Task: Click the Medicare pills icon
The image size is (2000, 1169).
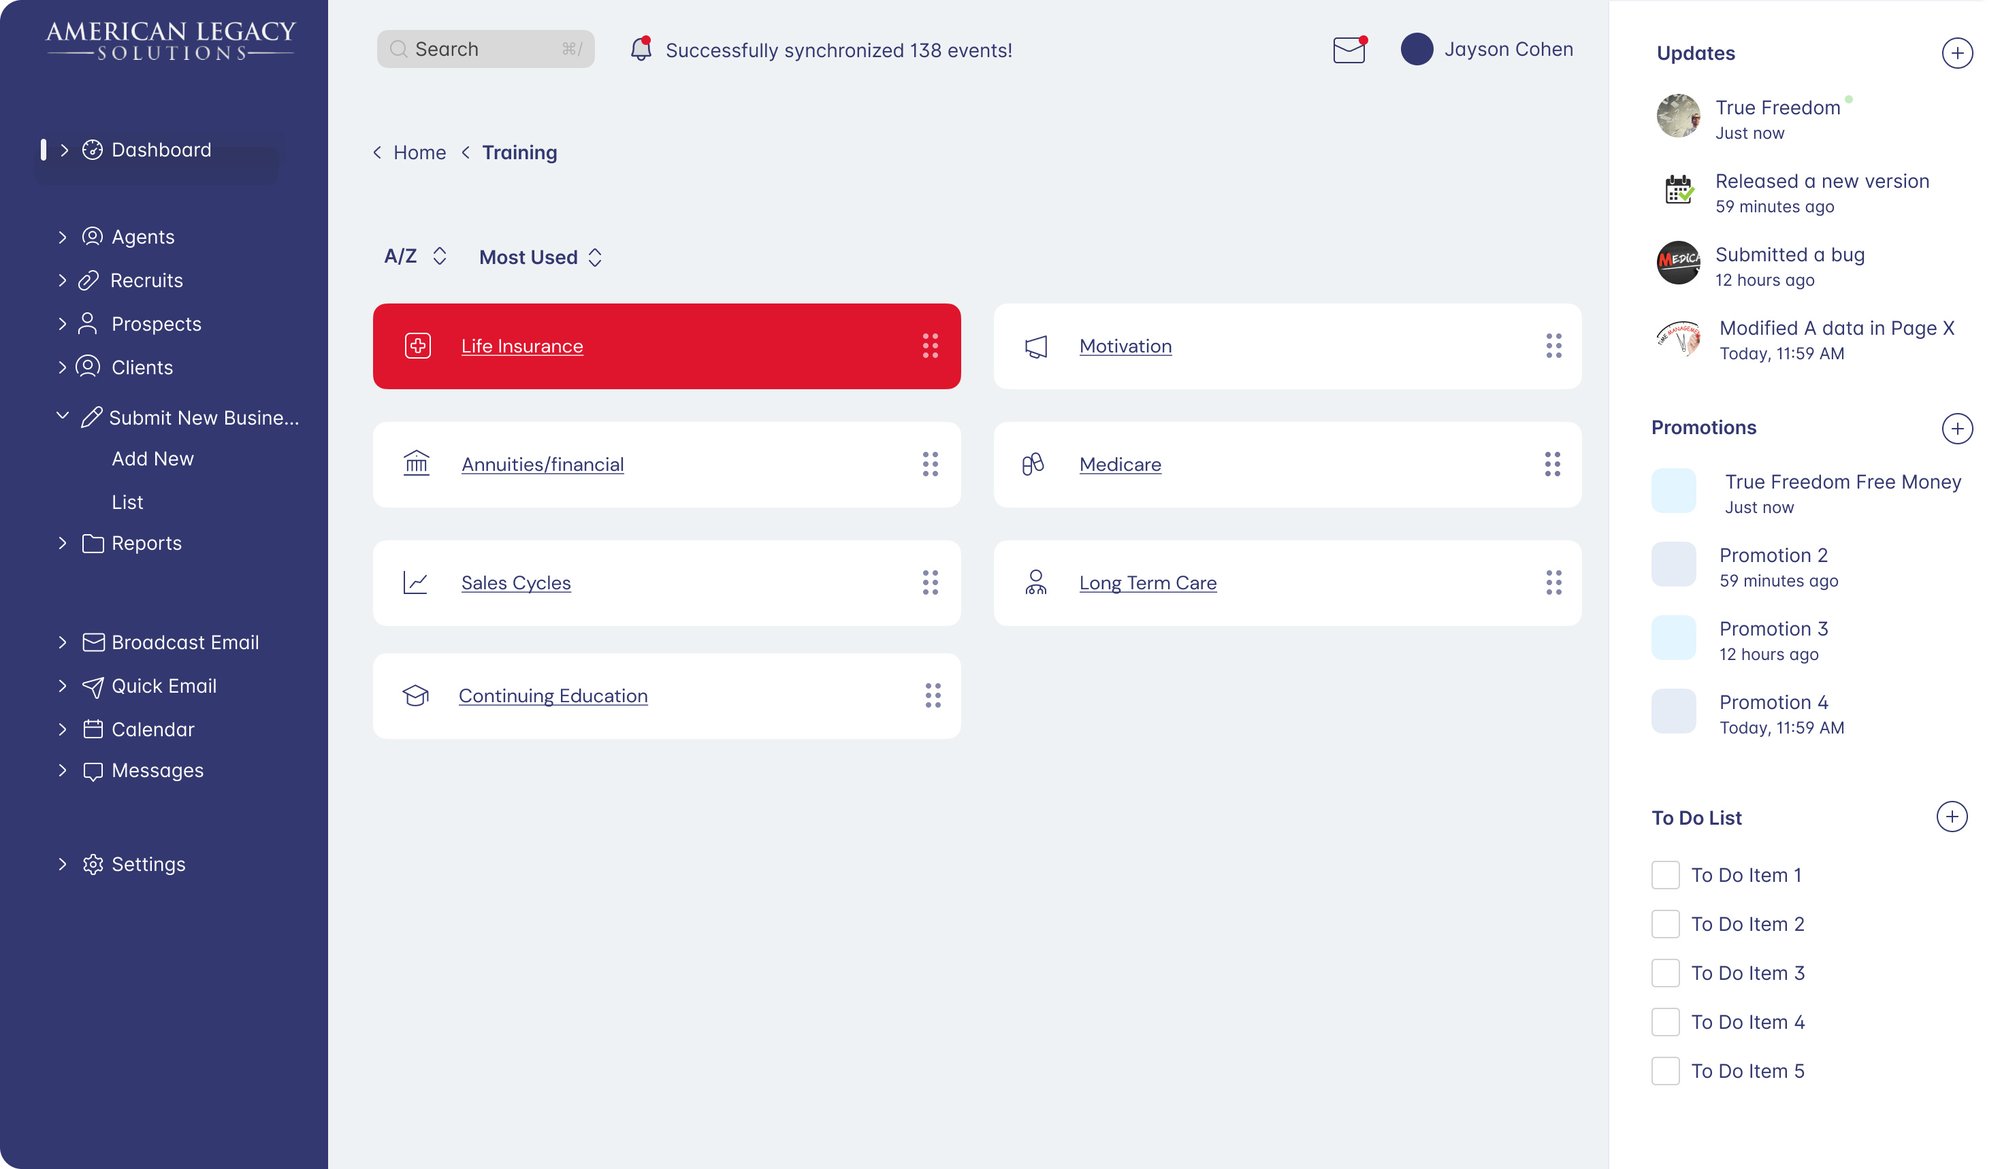Action: click(1033, 464)
